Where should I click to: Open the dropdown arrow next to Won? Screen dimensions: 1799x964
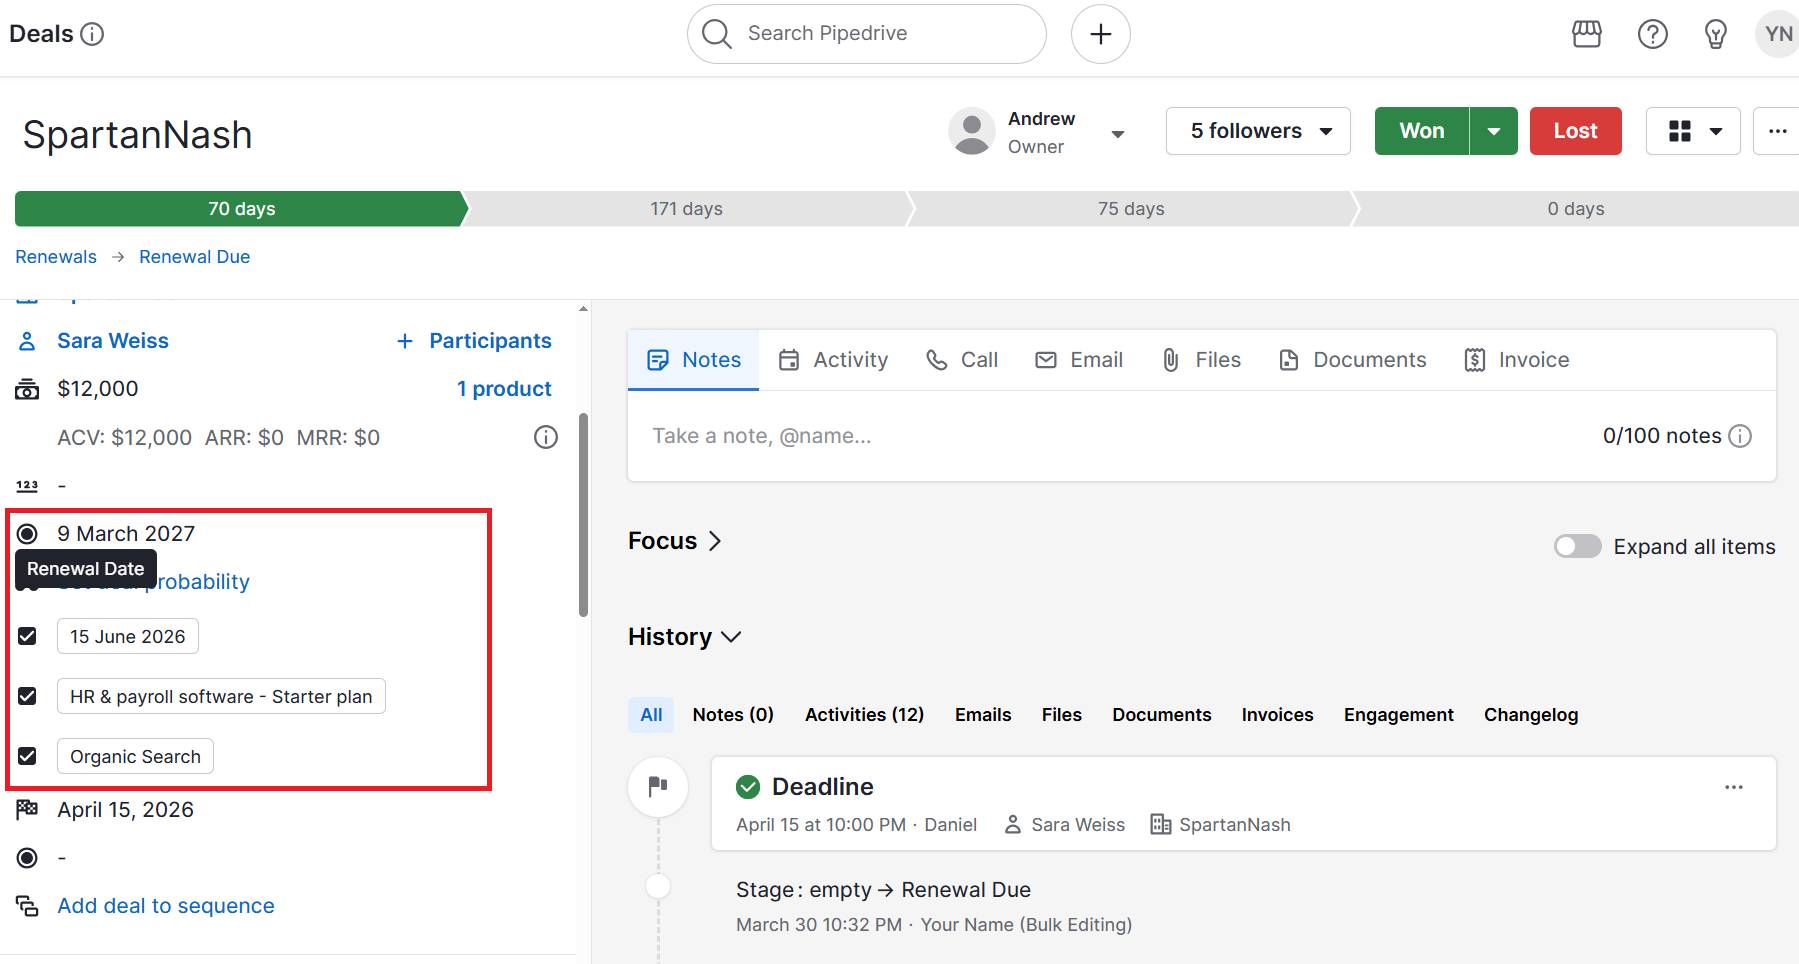coord(1493,131)
